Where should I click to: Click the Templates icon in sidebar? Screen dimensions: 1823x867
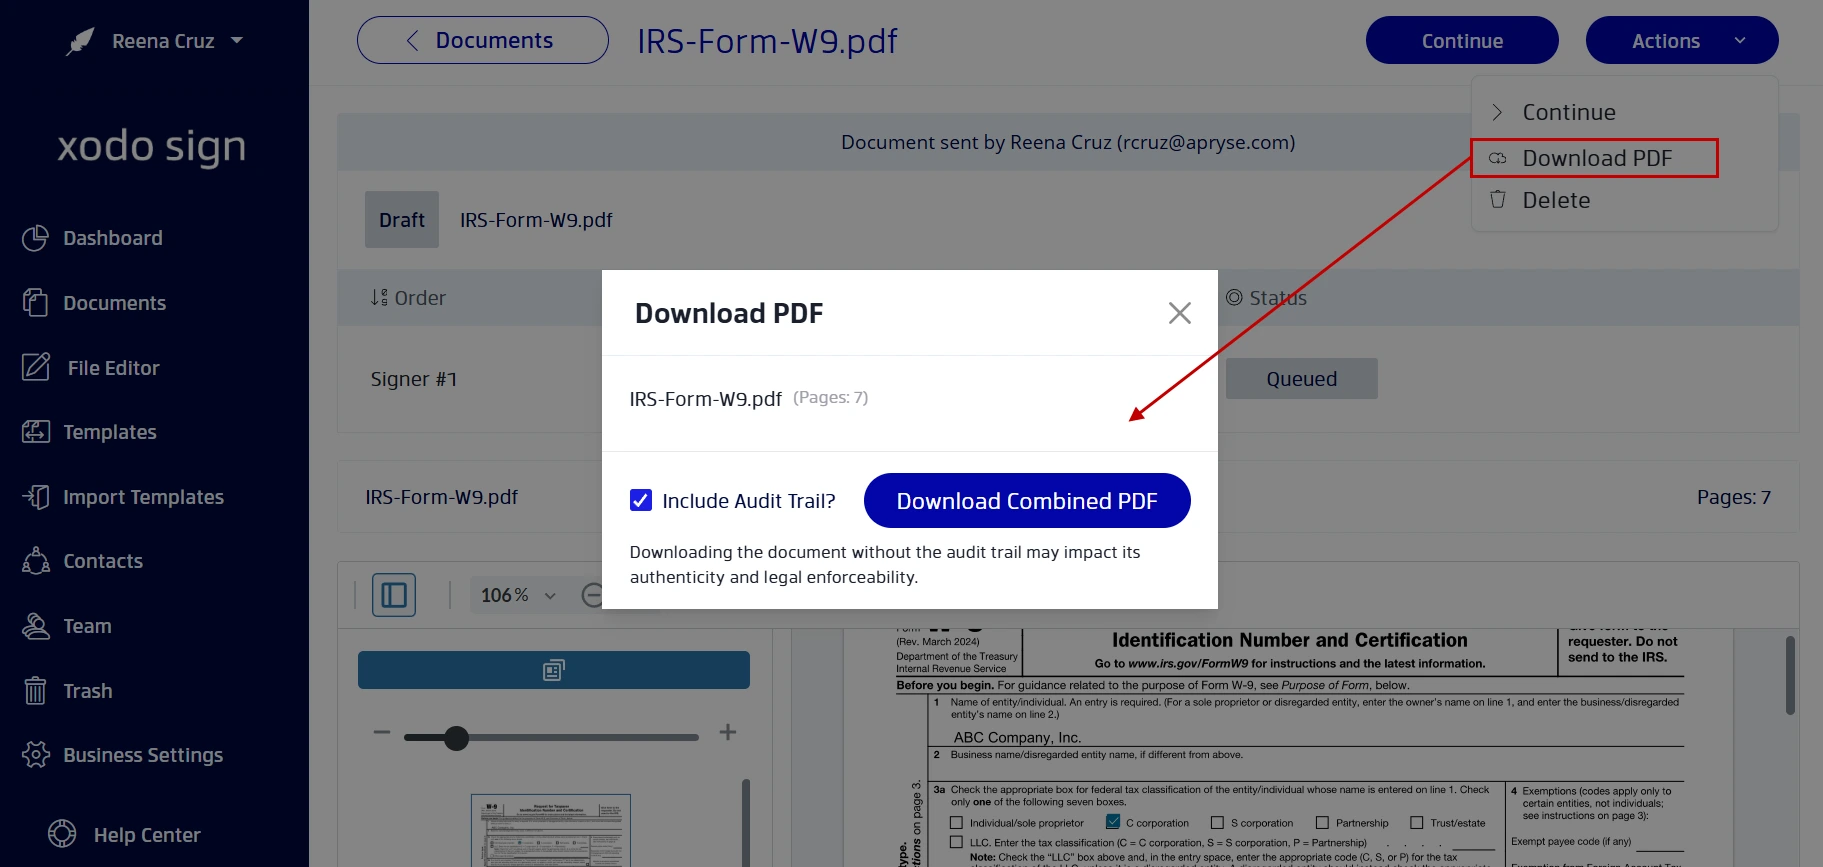tap(36, 432)
